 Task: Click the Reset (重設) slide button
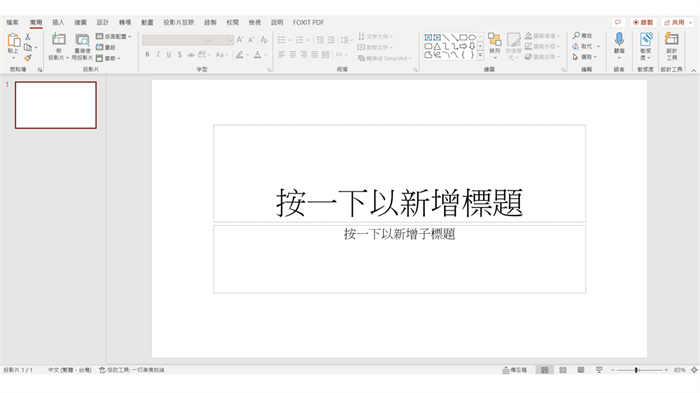point(106,47)
